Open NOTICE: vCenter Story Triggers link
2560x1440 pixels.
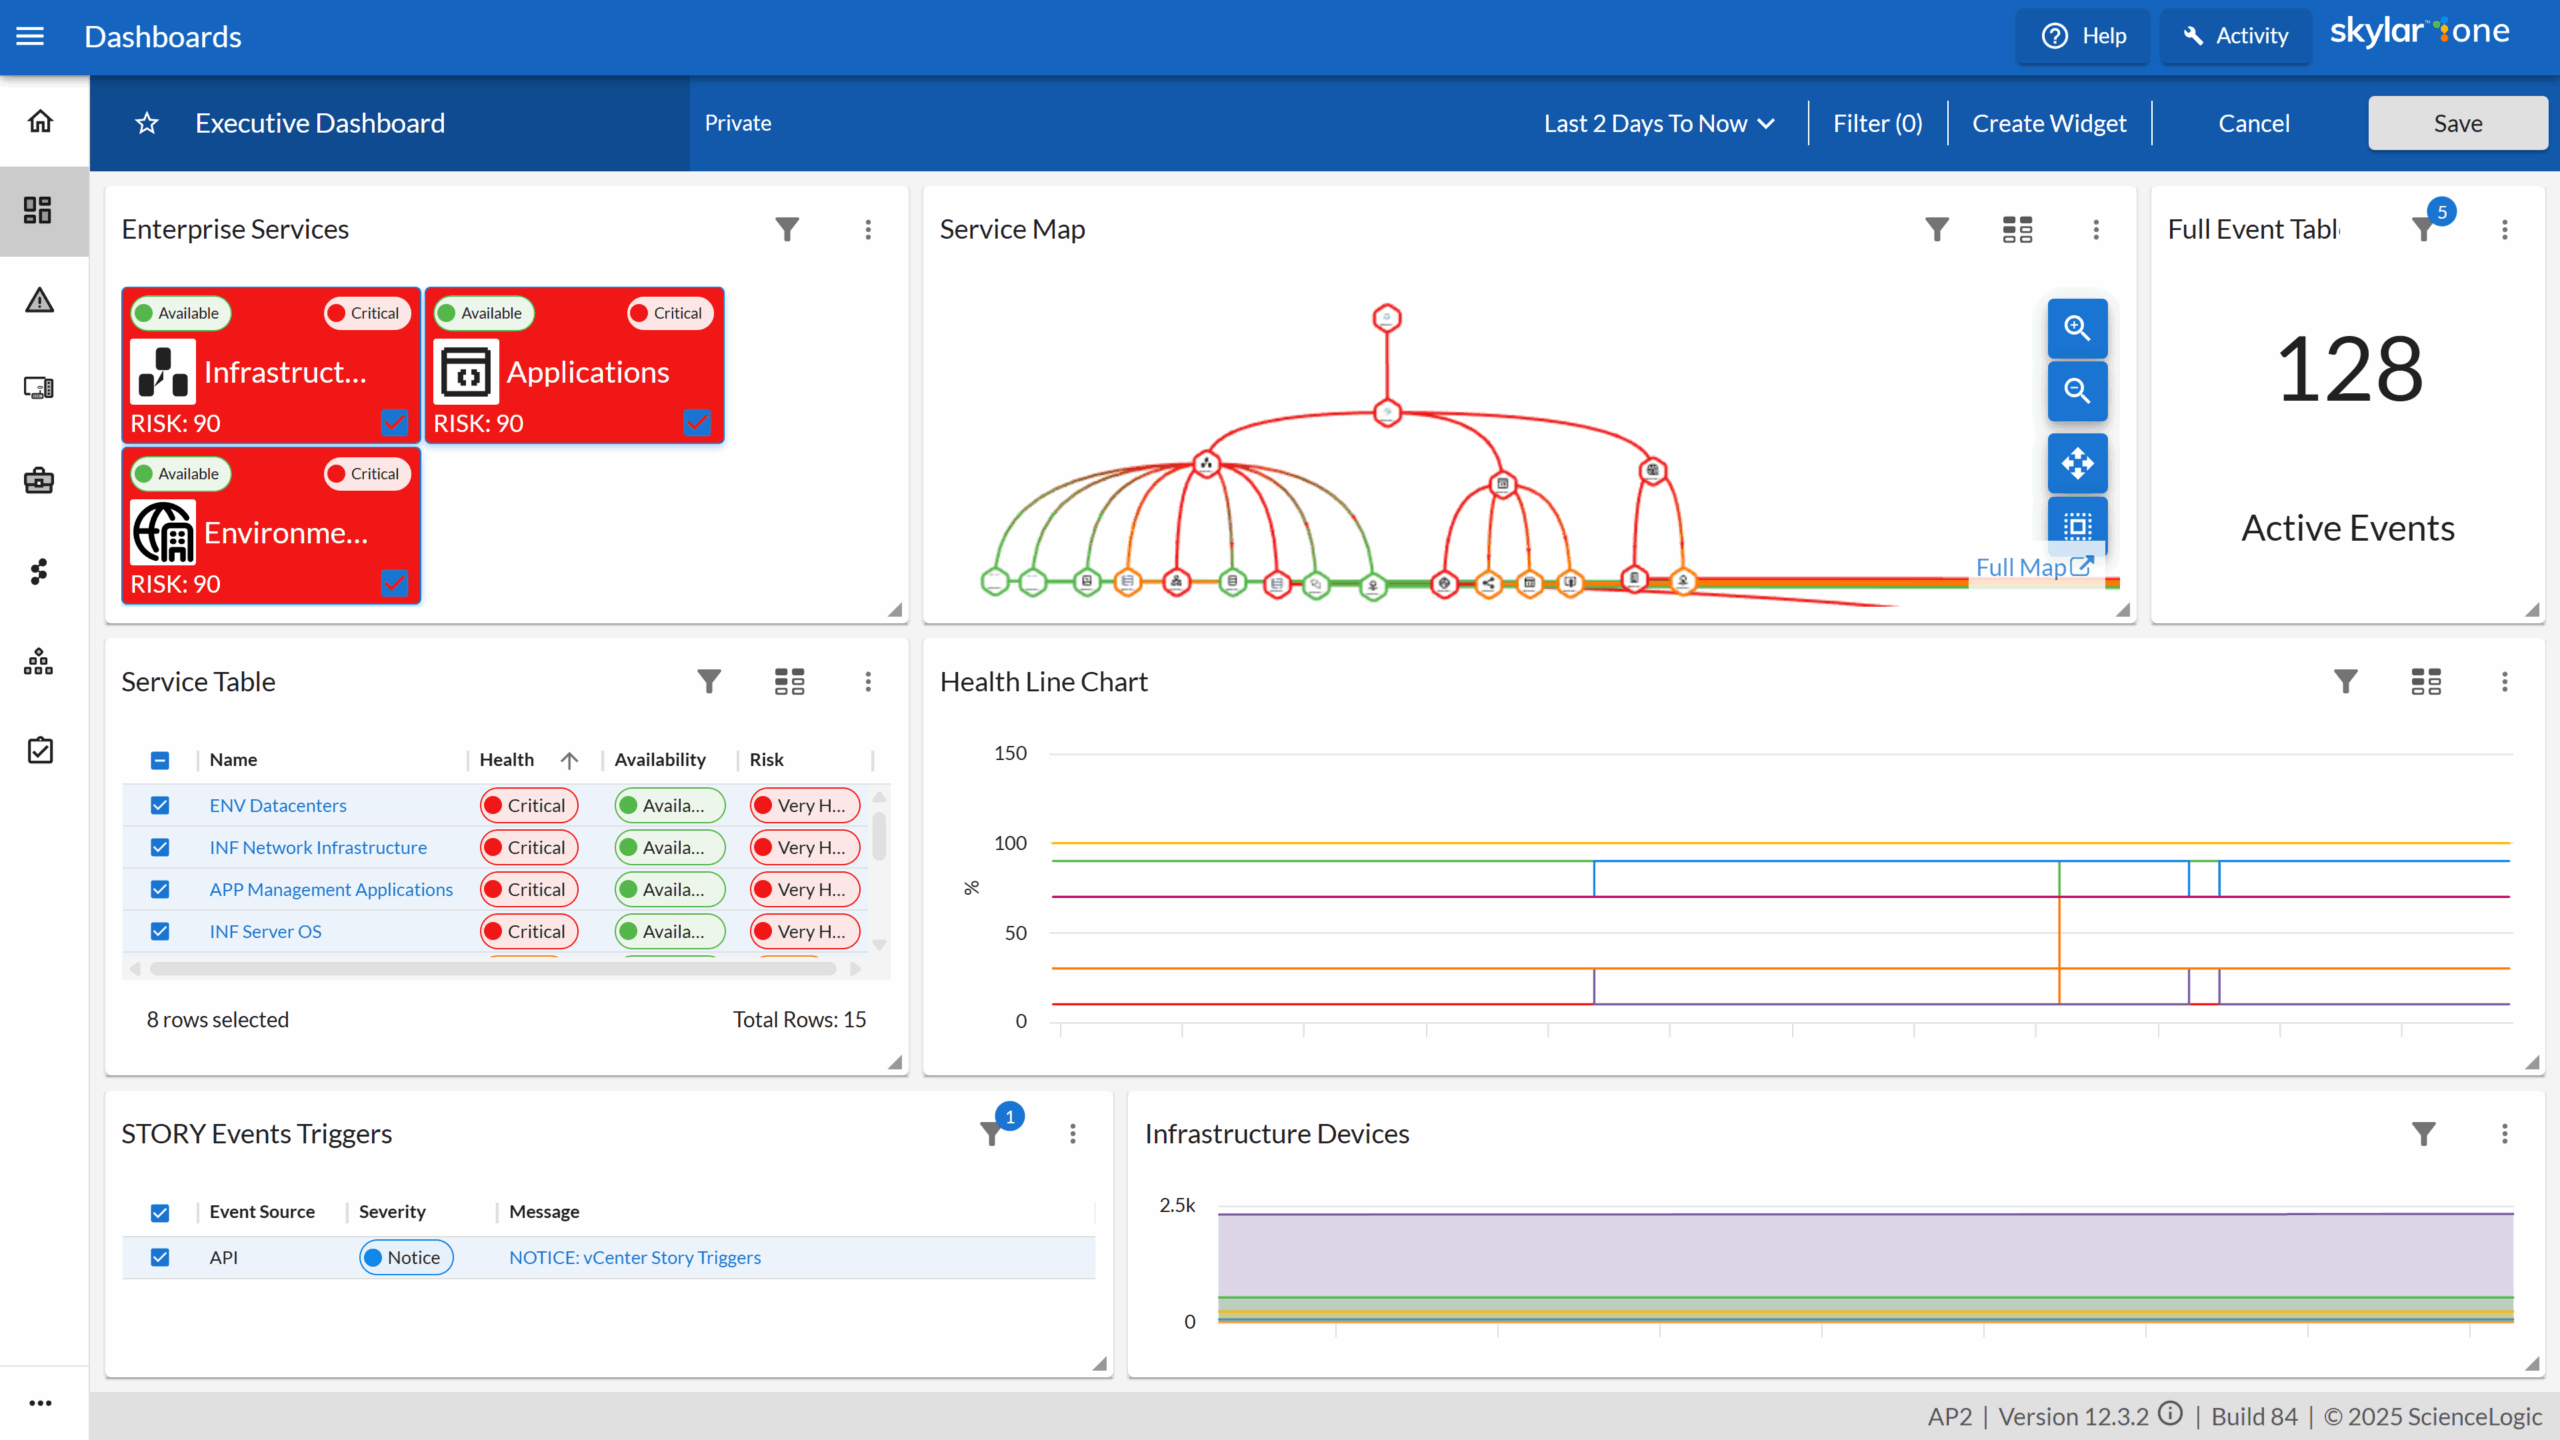[x=634, y=1257]
